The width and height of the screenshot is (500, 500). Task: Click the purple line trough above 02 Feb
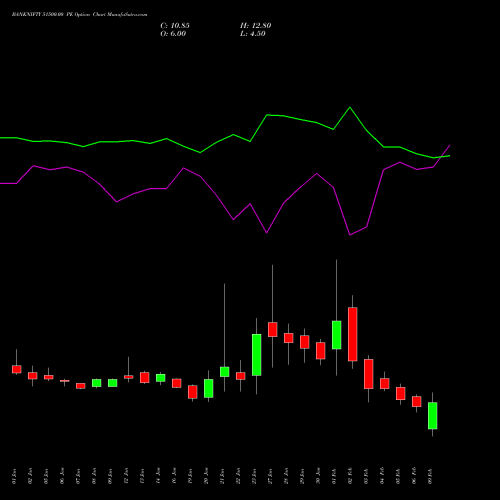click(x=350, y=235)
